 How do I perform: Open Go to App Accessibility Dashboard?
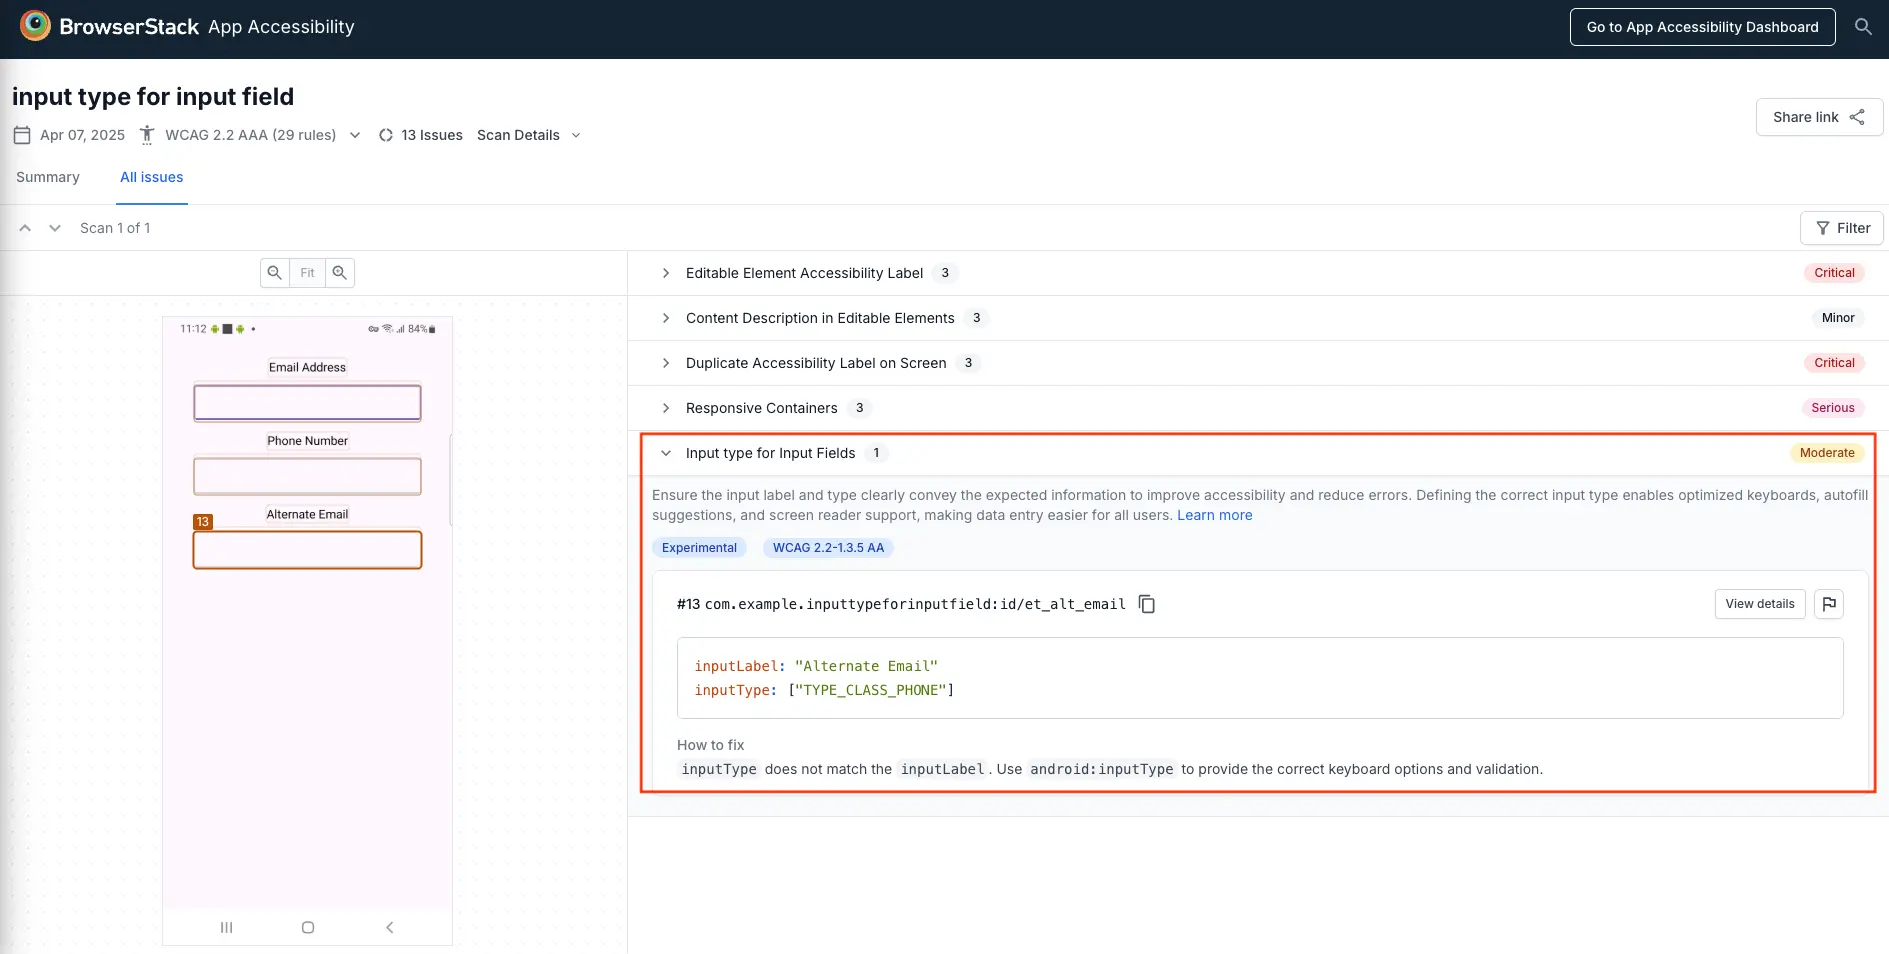1702,27
